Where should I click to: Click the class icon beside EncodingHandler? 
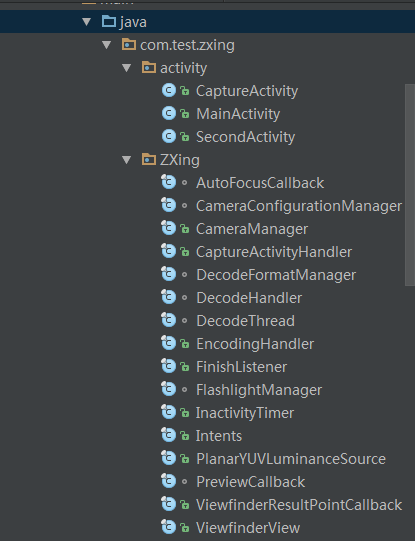(x=169, y=343)
